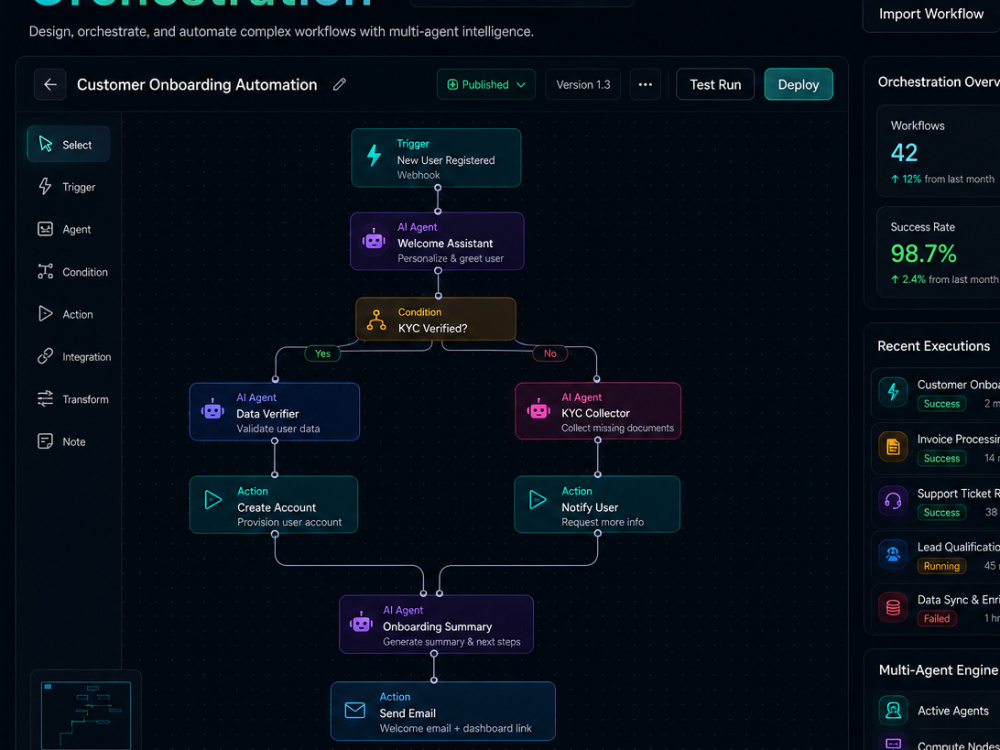This screenshot has width=1000, height=750.
Task: Click robot icon on Data Verifier node
Action: click(212, 410)
